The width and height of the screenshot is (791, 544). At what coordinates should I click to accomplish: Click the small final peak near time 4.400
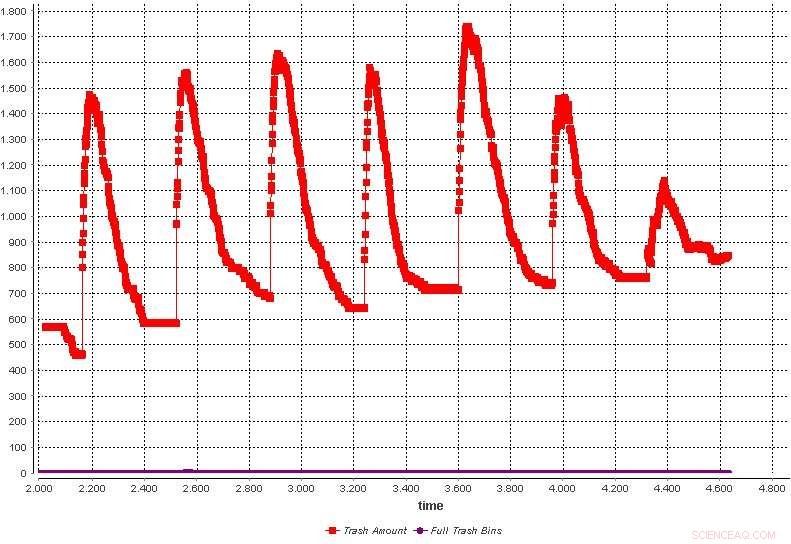(x=663, y=183)
